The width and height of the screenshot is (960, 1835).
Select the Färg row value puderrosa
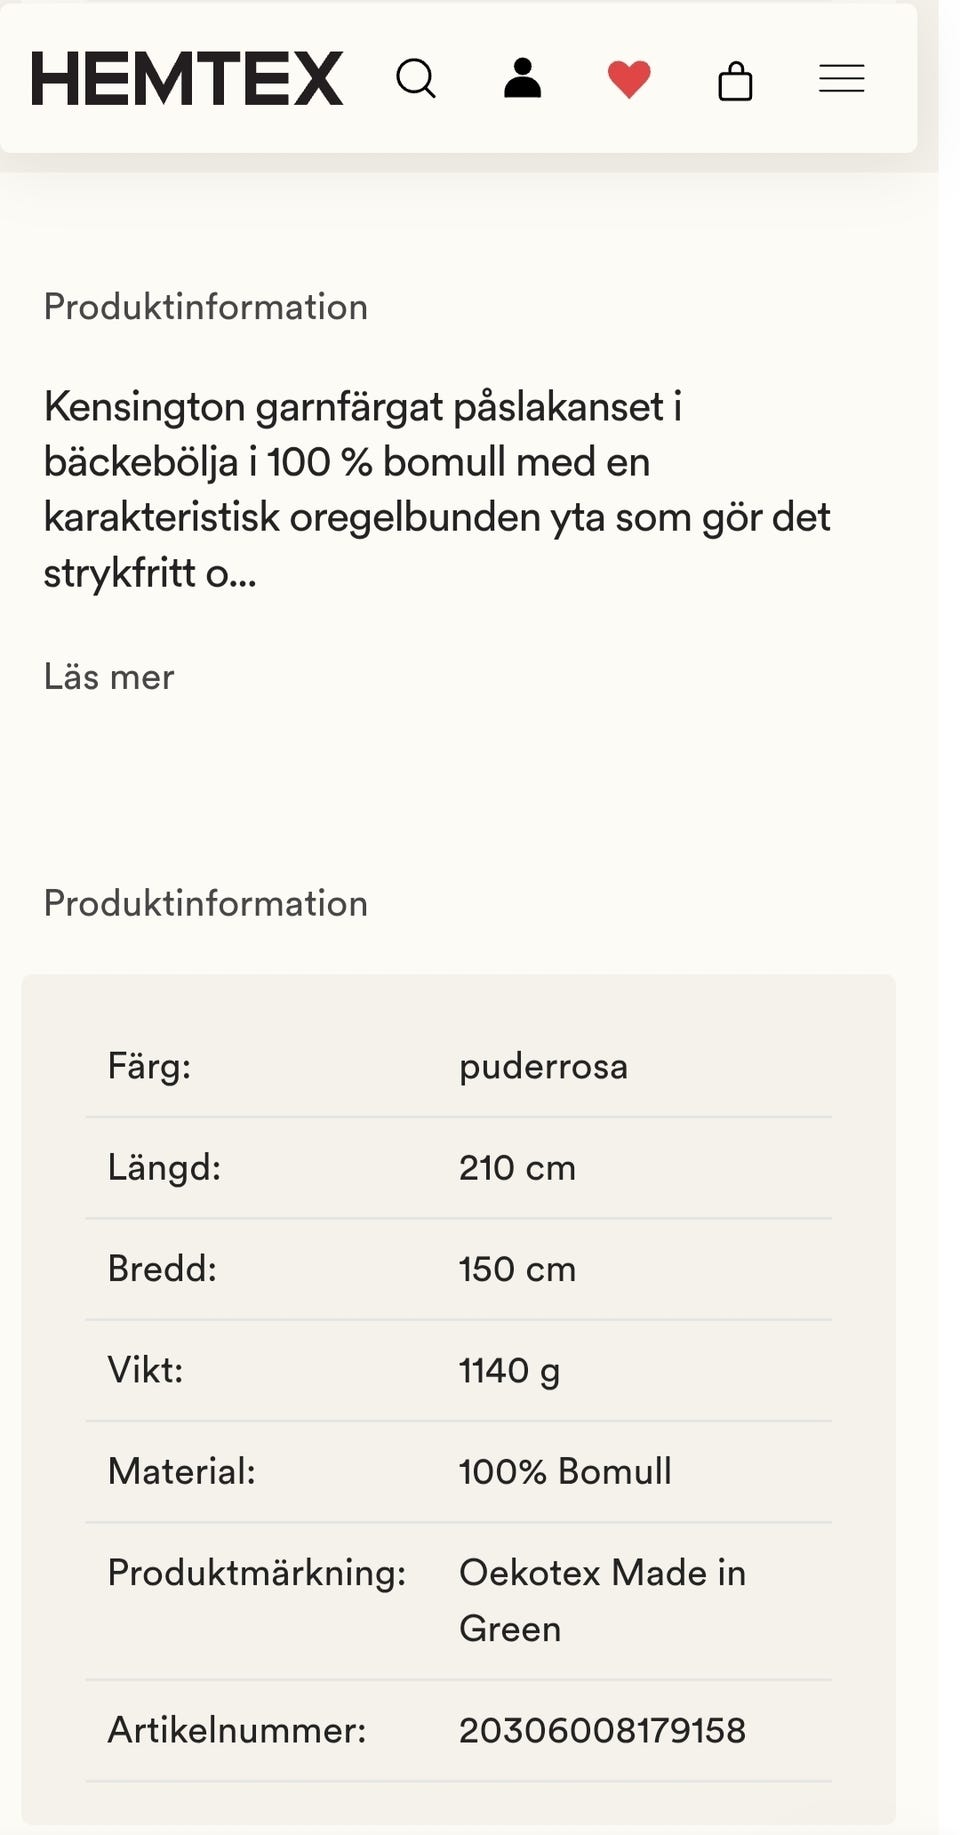click(544, 1067)
